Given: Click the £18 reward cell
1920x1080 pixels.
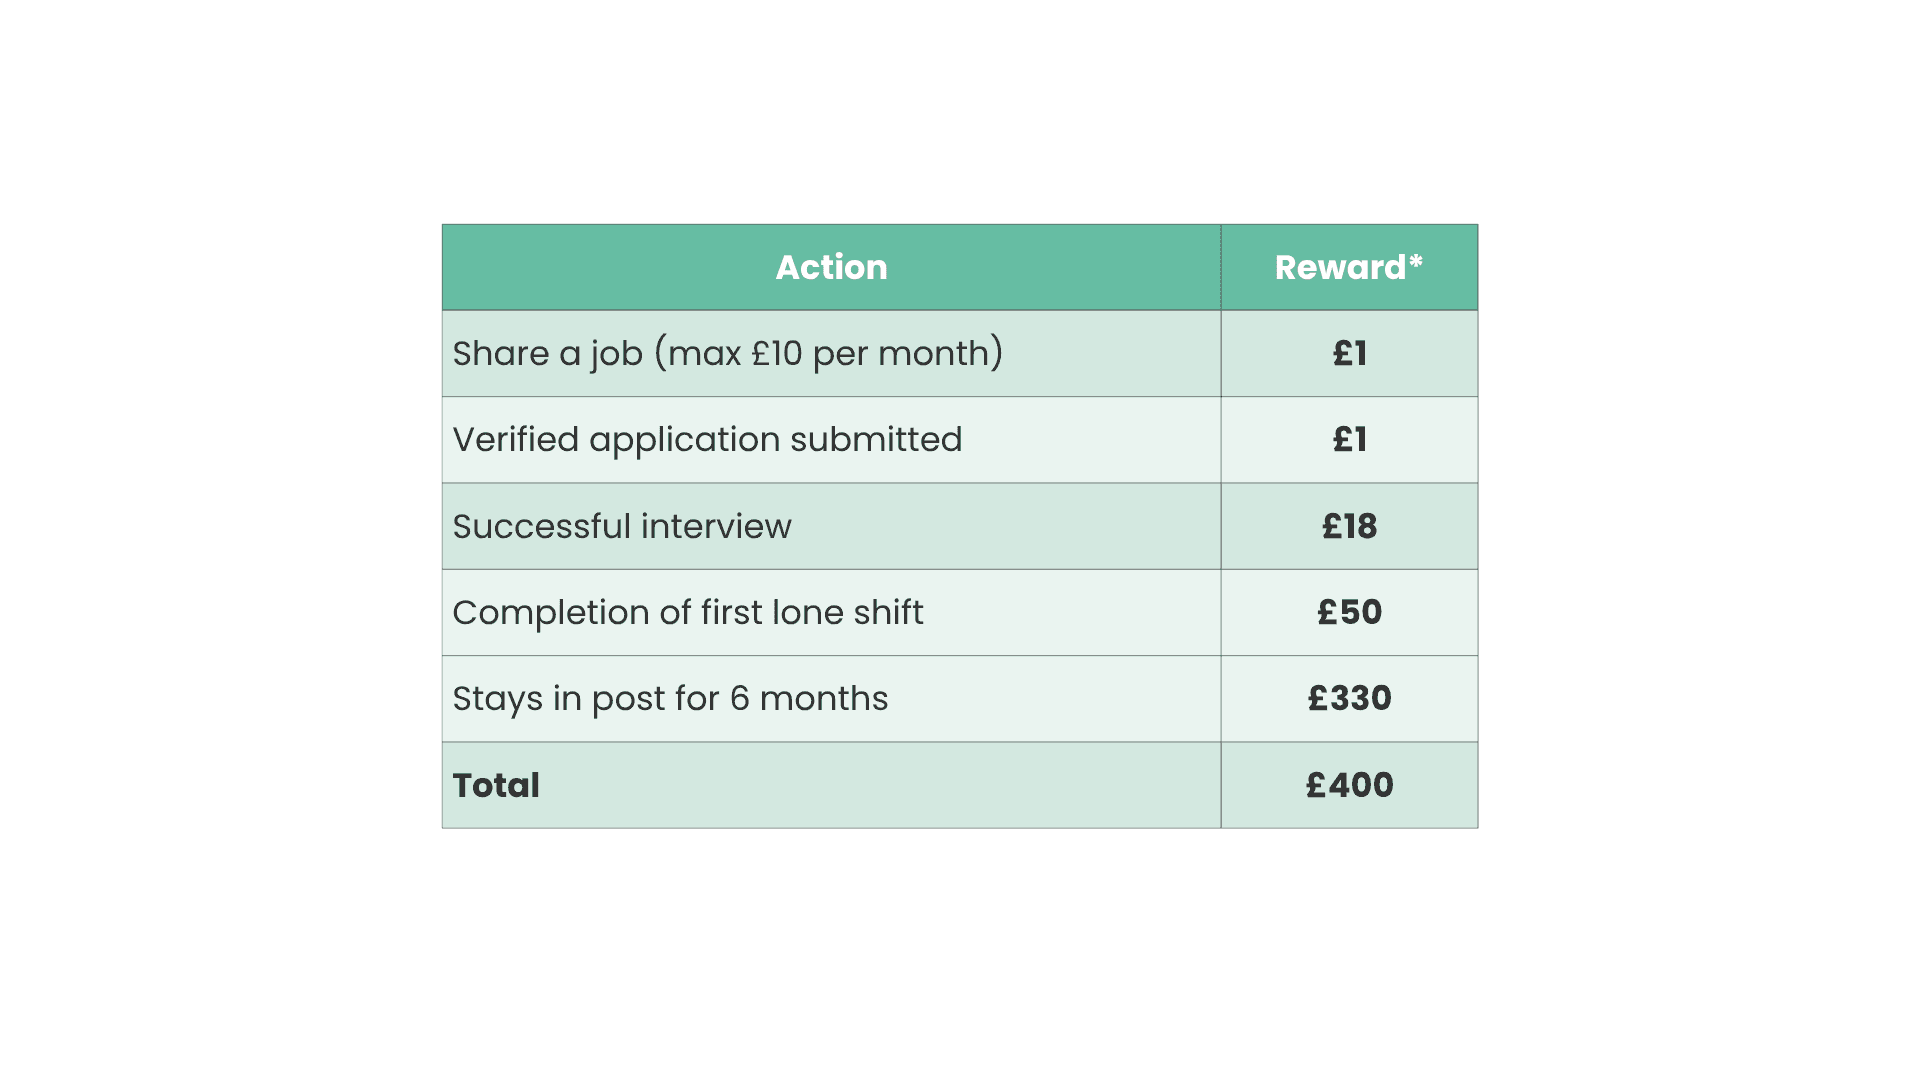Looking at the screenshot, I should [1349, 527].
